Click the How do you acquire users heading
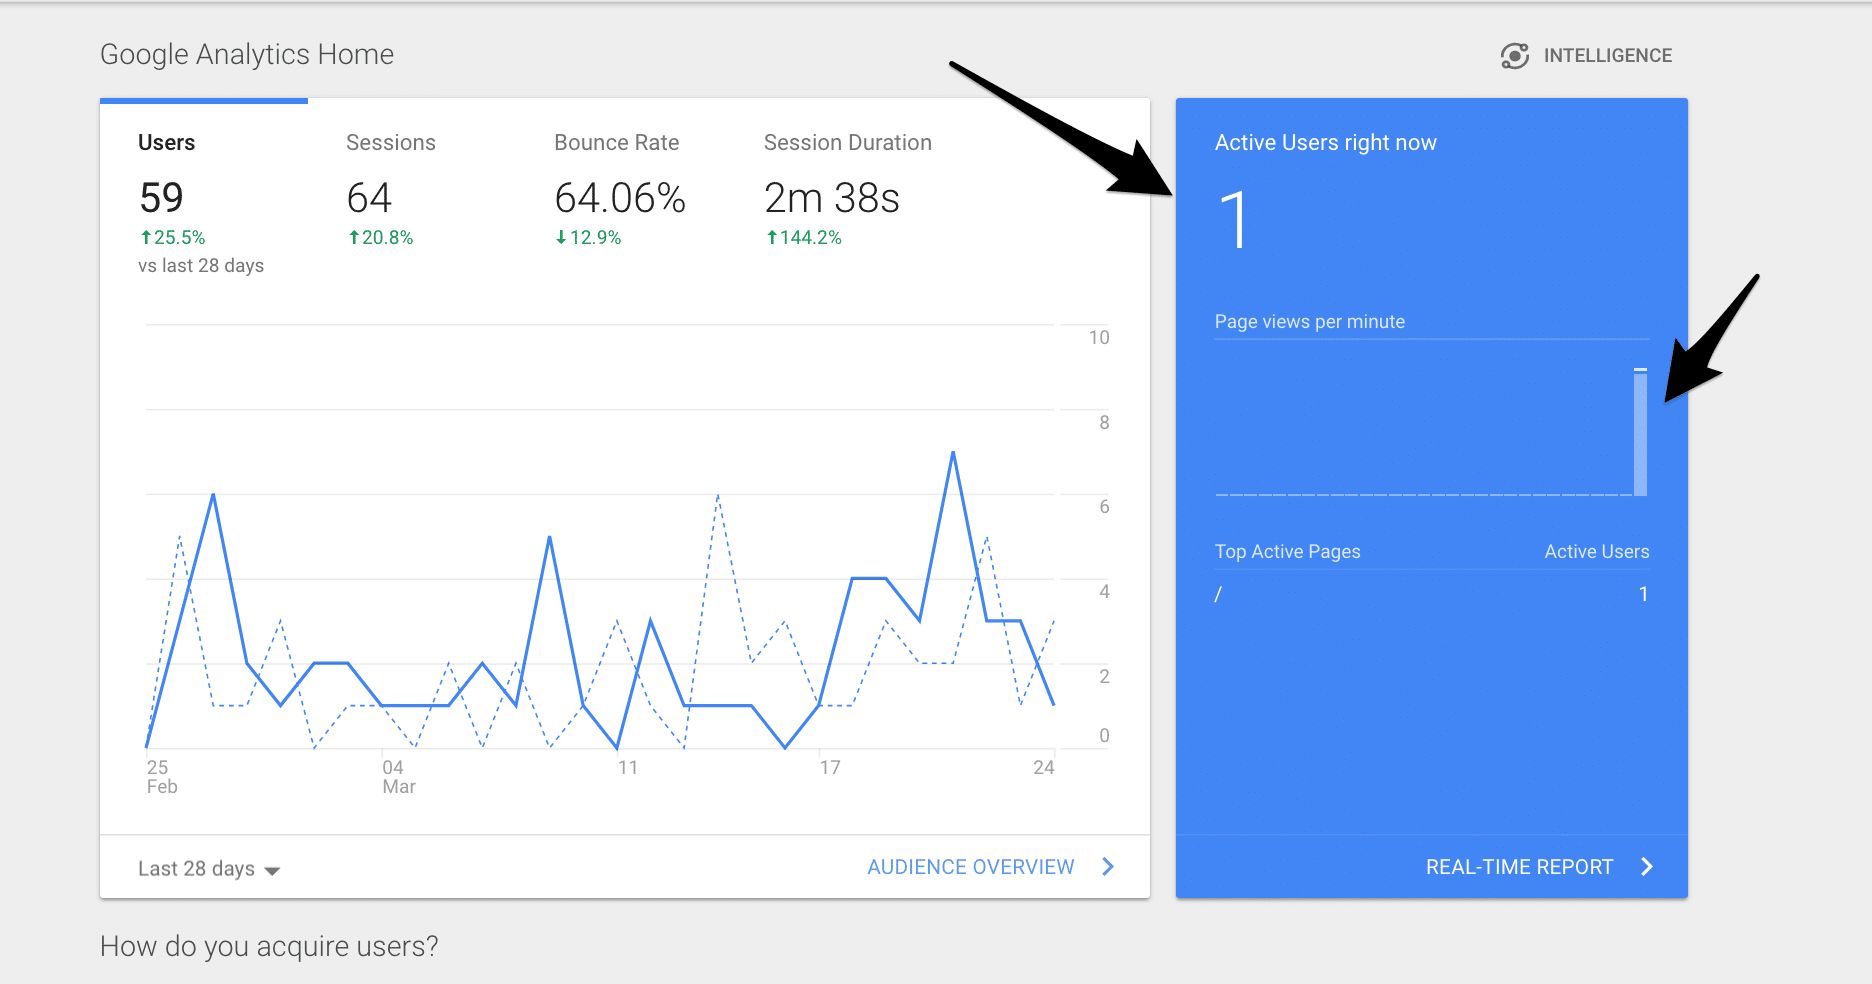Viewport: 1872px width, 984px height. (x=269, y=946)
